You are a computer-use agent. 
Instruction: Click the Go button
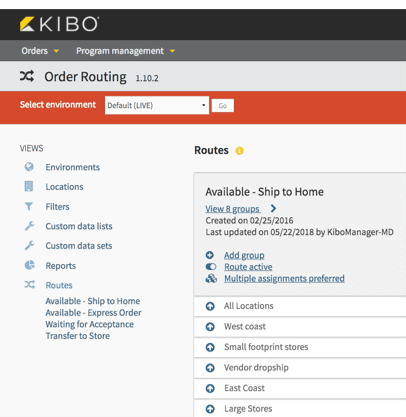point(223,106)
